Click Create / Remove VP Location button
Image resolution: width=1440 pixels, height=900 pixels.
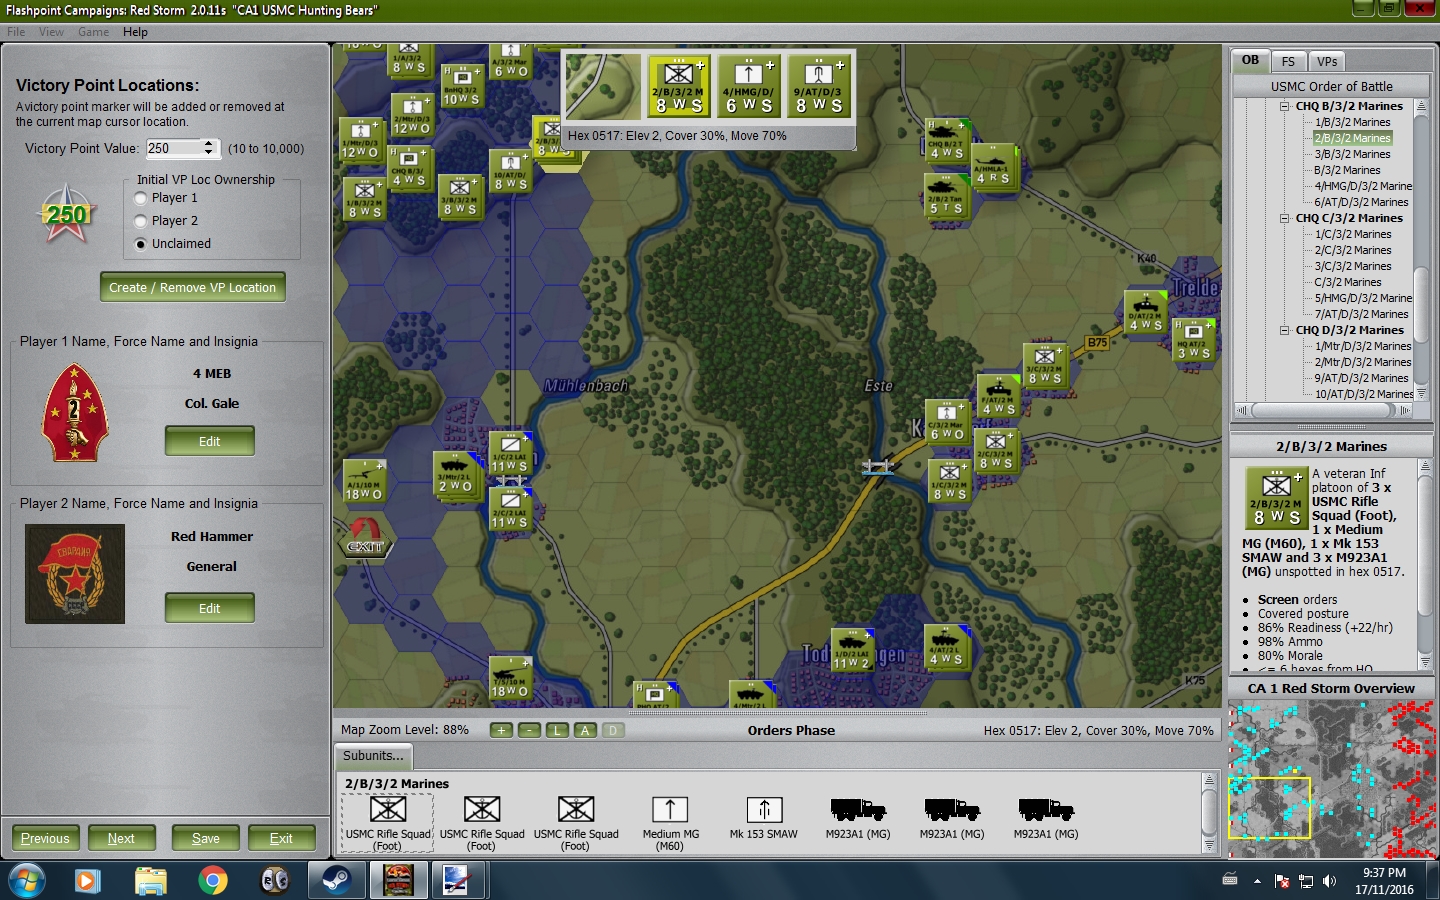pyautogui.click(x=193, y=287)
